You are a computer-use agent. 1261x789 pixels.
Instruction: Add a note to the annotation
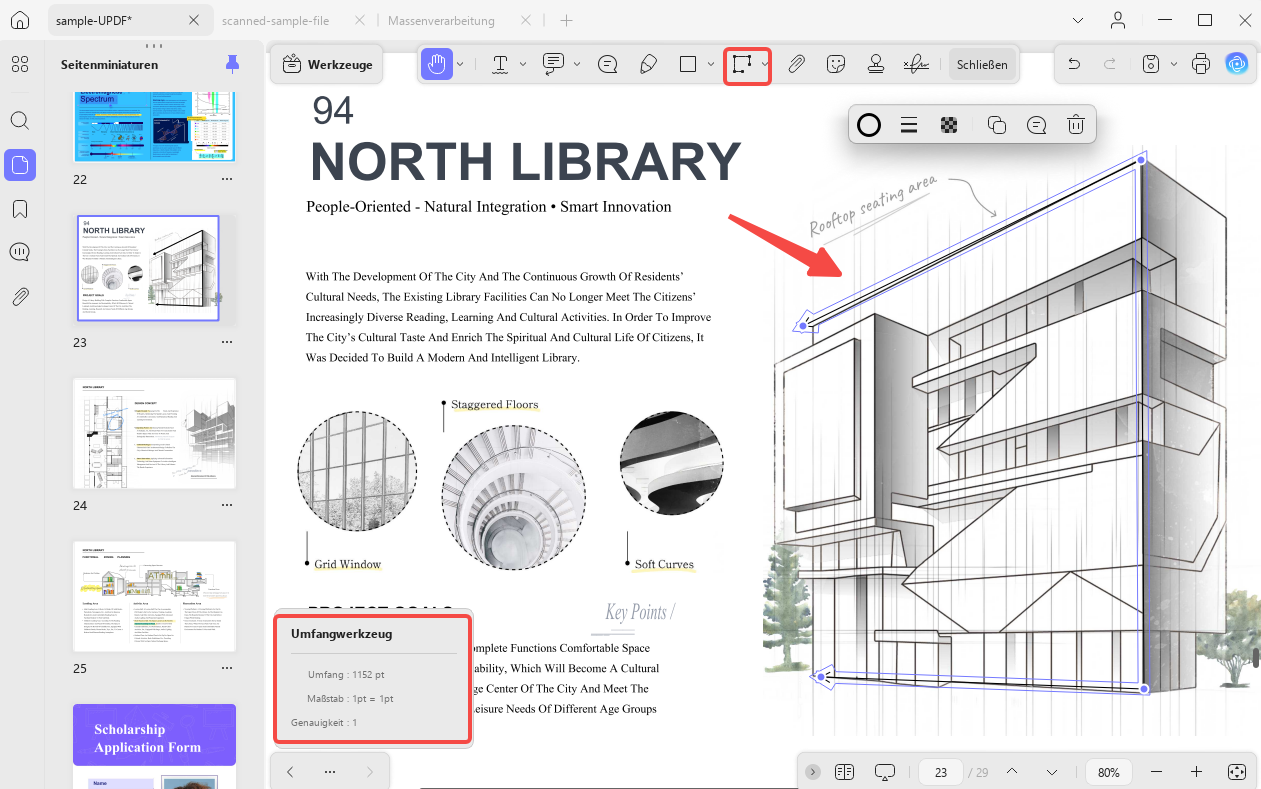coord(1036,125)
